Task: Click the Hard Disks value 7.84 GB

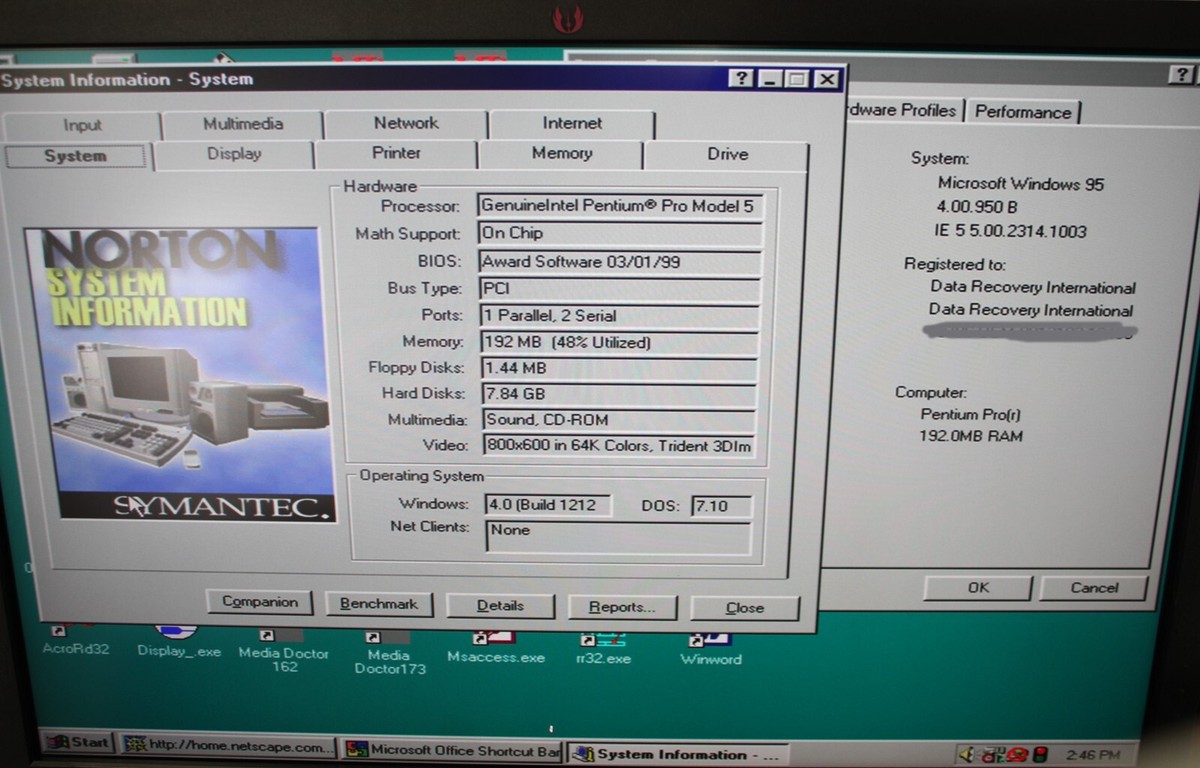Action: pyautogui.click(x=619, y=394)
